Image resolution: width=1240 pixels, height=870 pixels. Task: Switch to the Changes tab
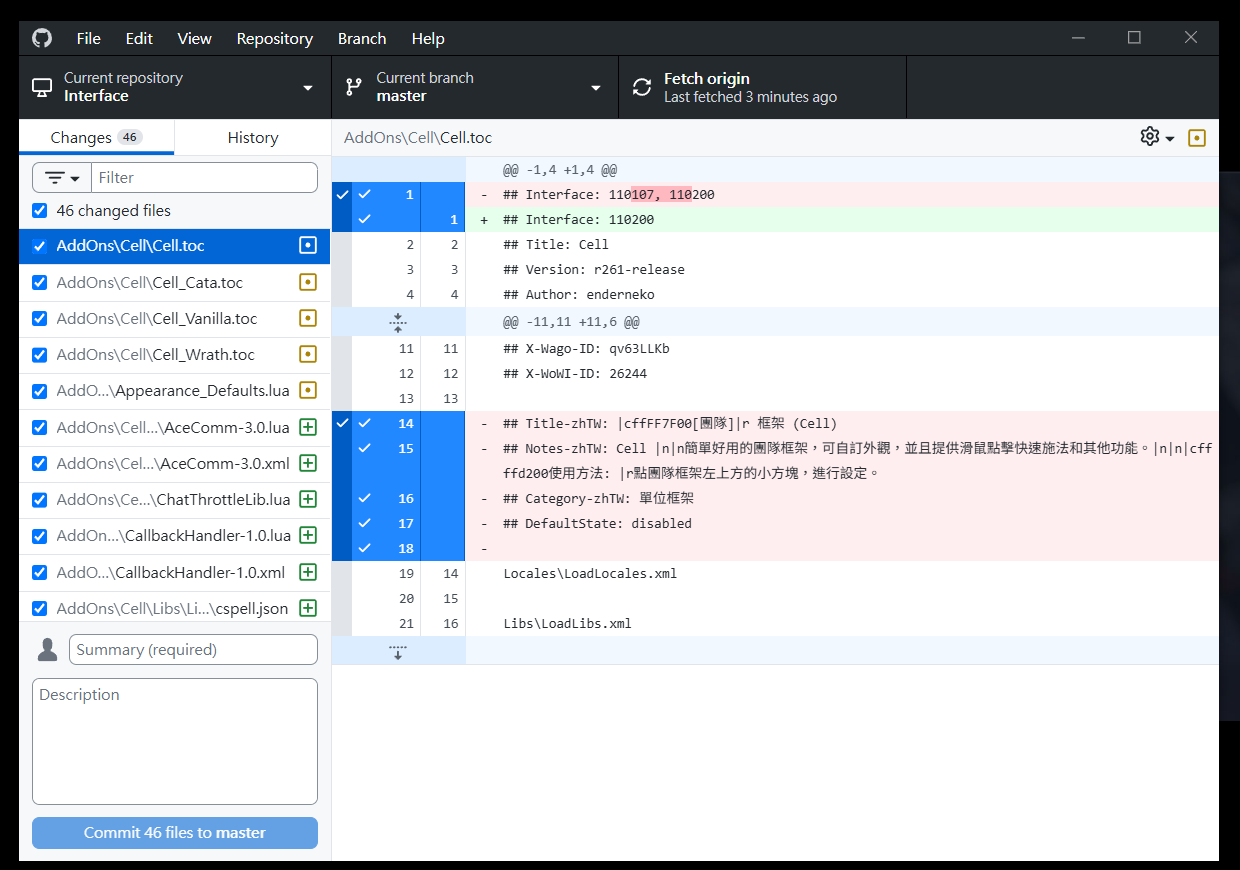click(x=96, y=137)
